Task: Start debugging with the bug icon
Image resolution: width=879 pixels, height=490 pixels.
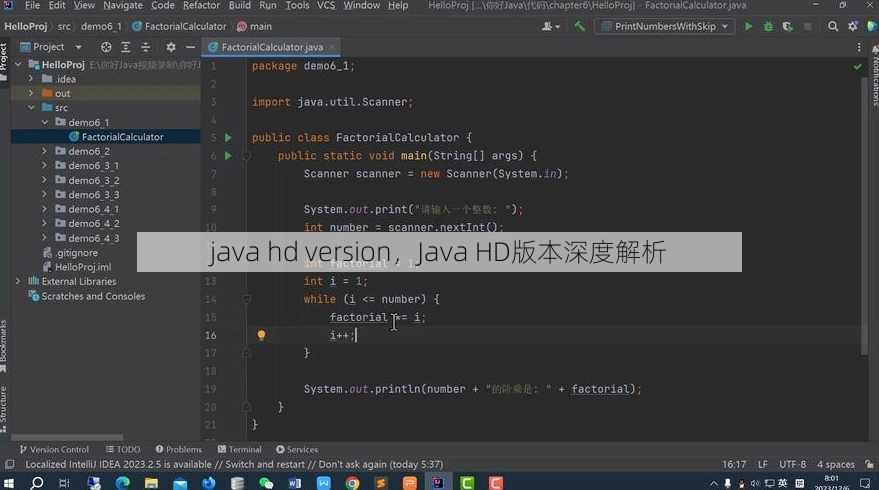Action: click(x=768, y=26)
